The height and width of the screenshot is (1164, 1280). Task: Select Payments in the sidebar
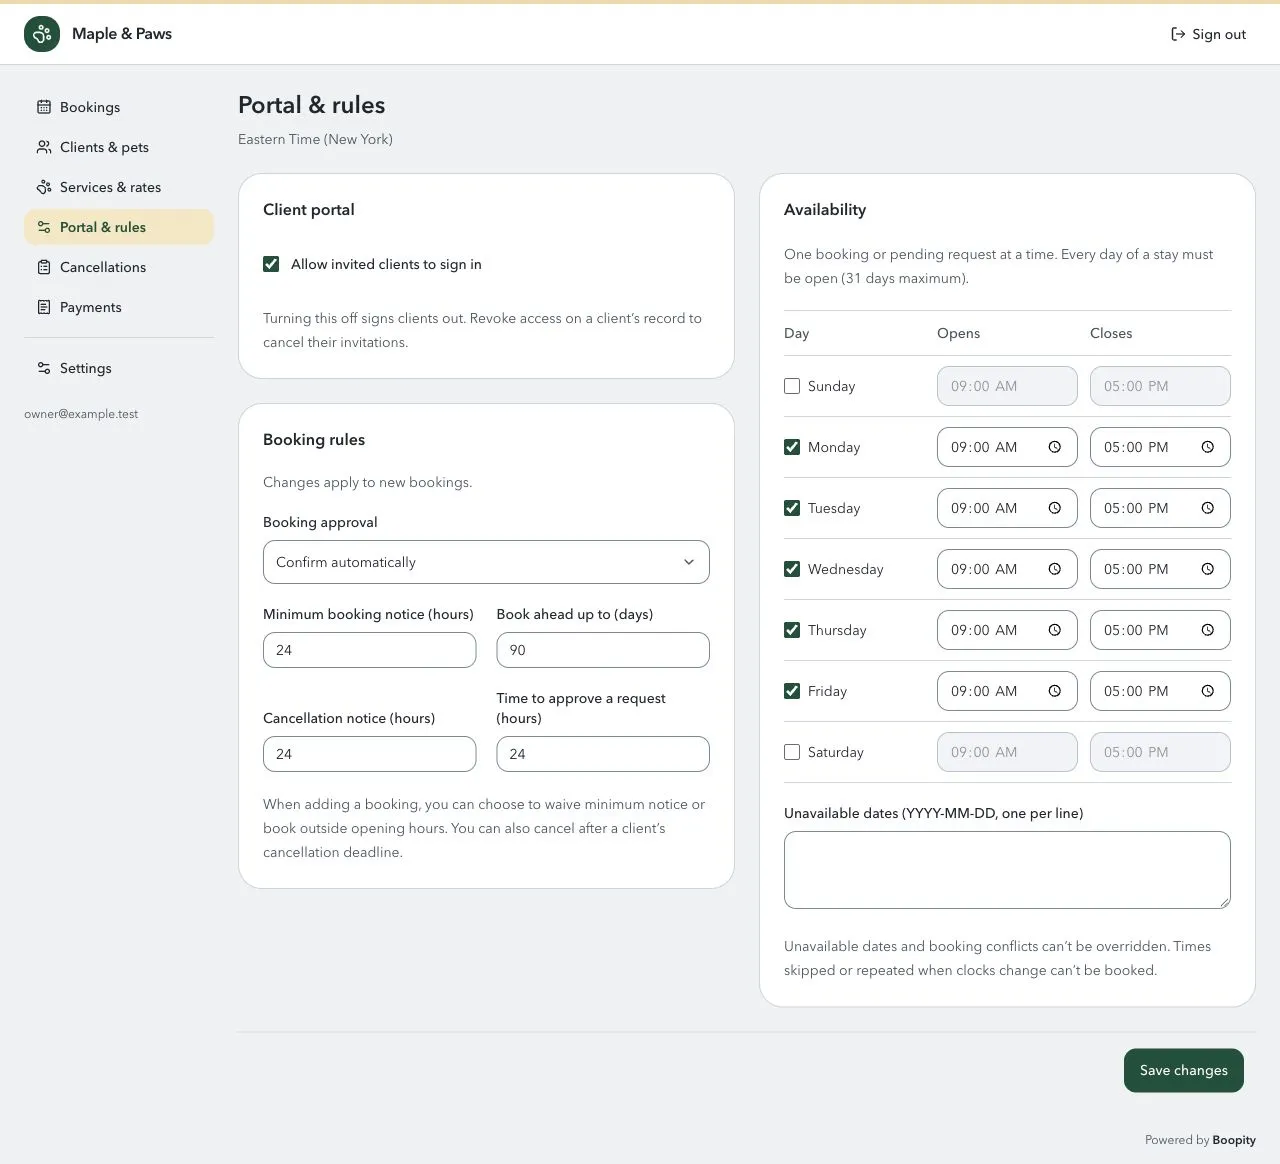coord(119,307)
